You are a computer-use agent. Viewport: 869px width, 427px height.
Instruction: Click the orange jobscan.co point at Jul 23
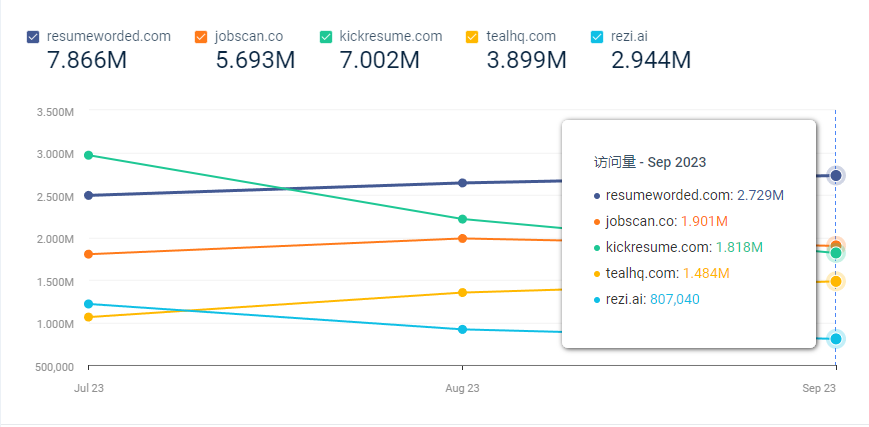pyautogui.click(x=89, y=254)
